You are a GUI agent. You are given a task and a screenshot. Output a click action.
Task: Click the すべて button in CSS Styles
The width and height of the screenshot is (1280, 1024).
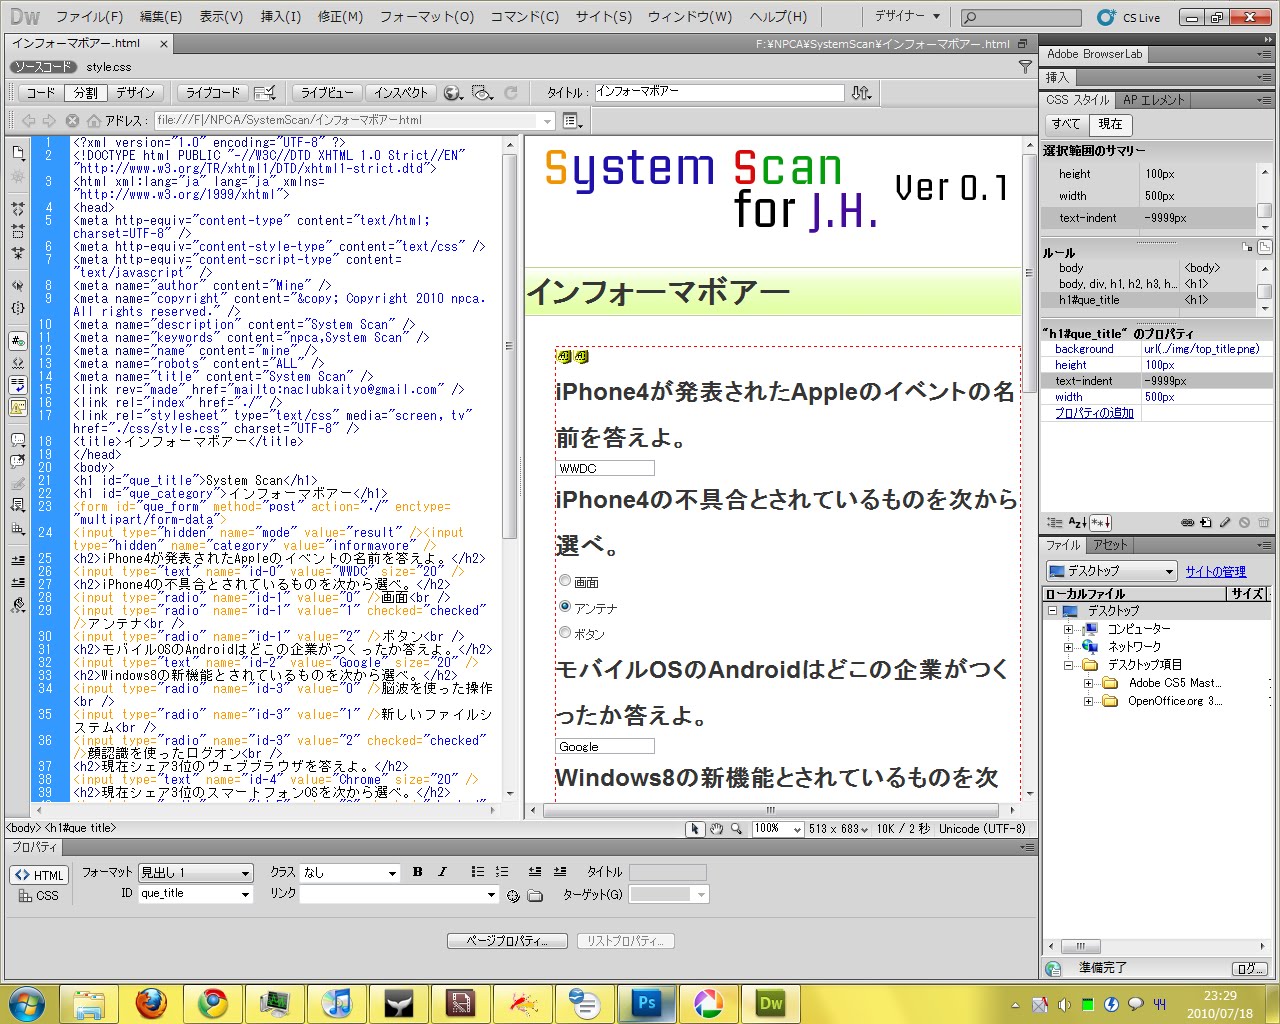pos(1065,124)
